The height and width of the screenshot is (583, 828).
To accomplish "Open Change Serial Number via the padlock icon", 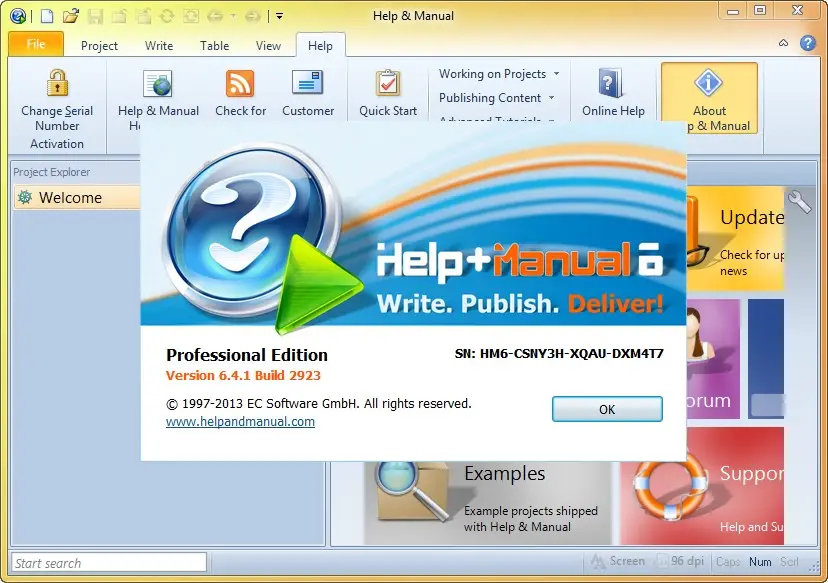I will click(x=57, y=82).
